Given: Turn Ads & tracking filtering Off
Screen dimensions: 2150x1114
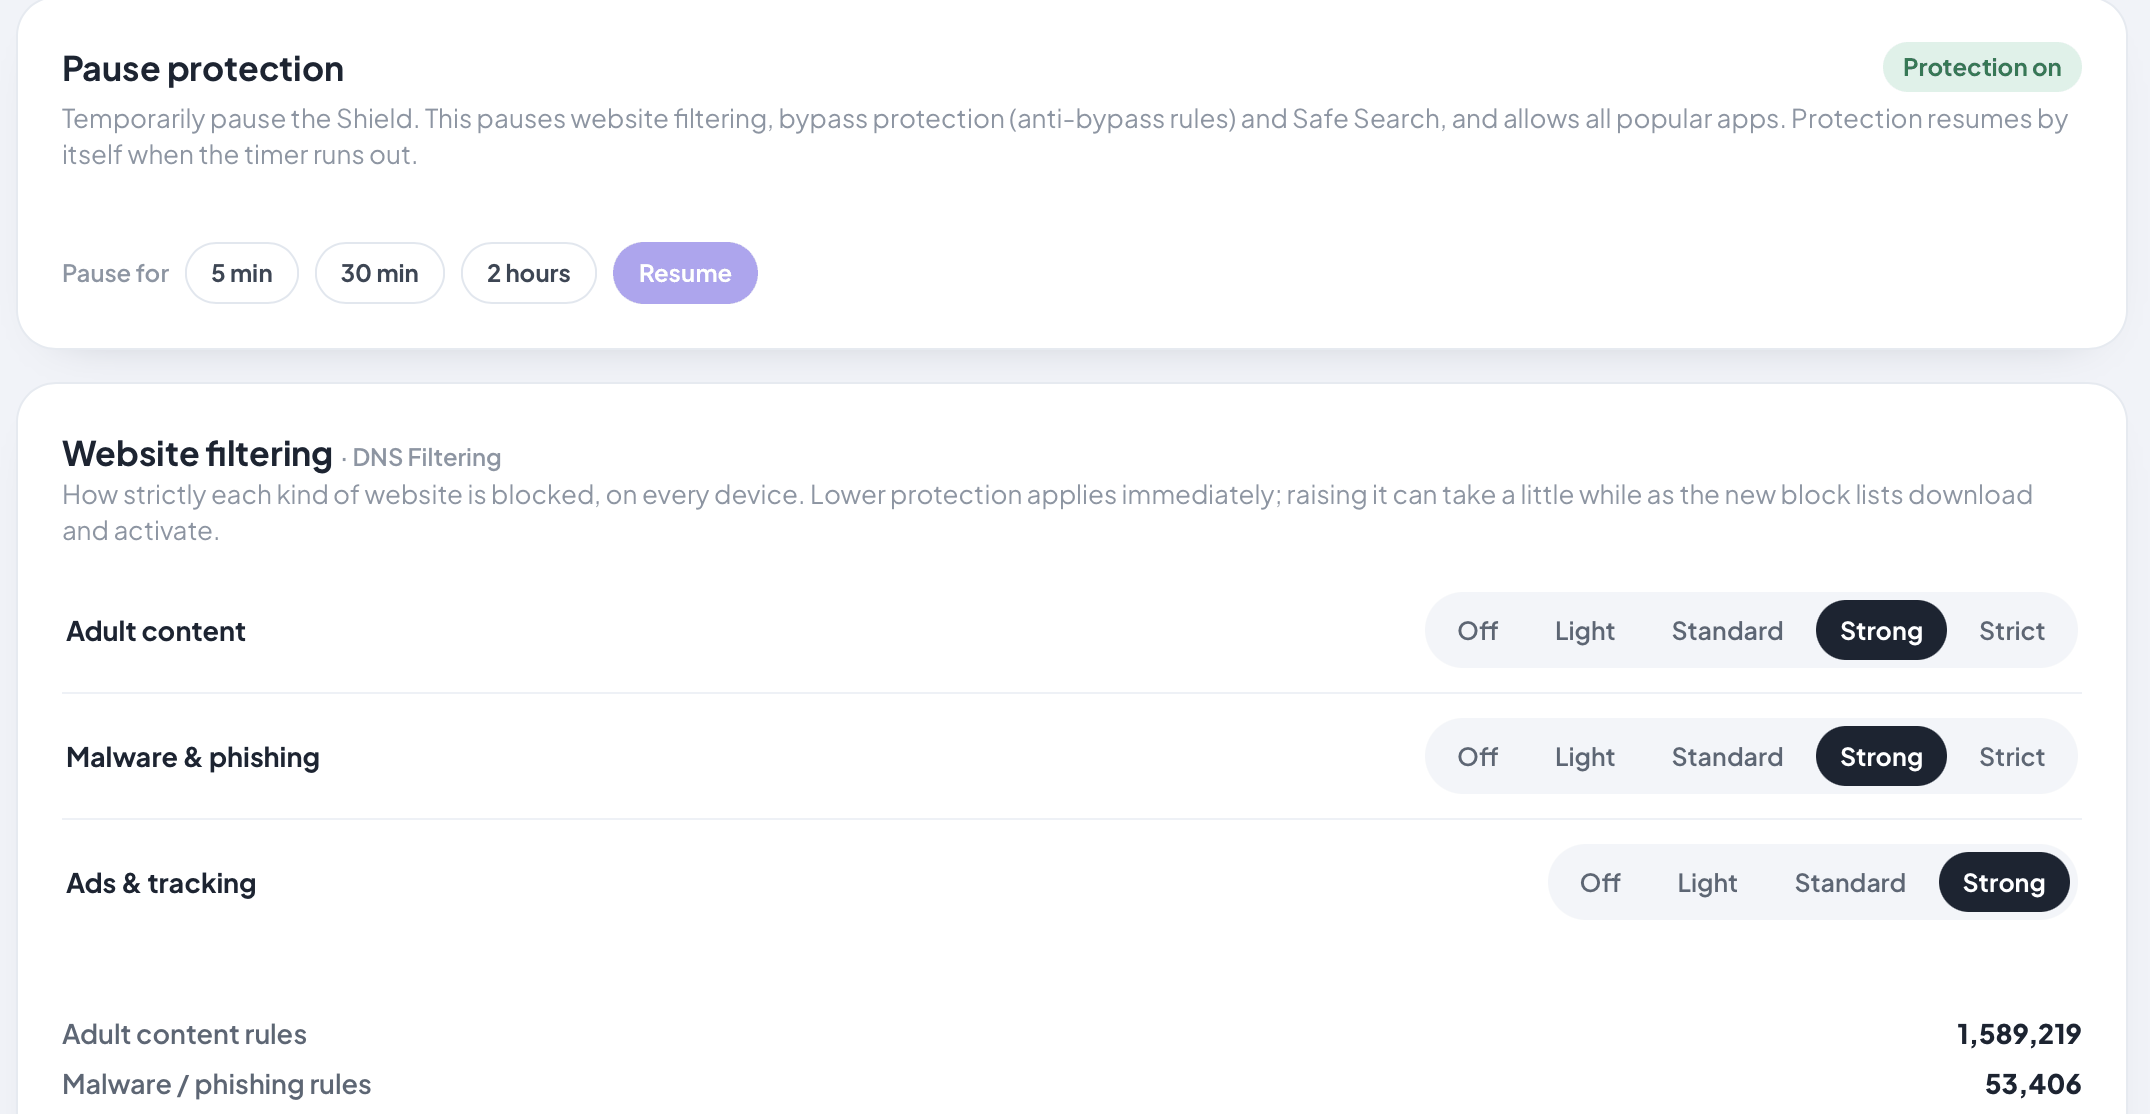Looking at the screenshot, I should pos(1600,882).
